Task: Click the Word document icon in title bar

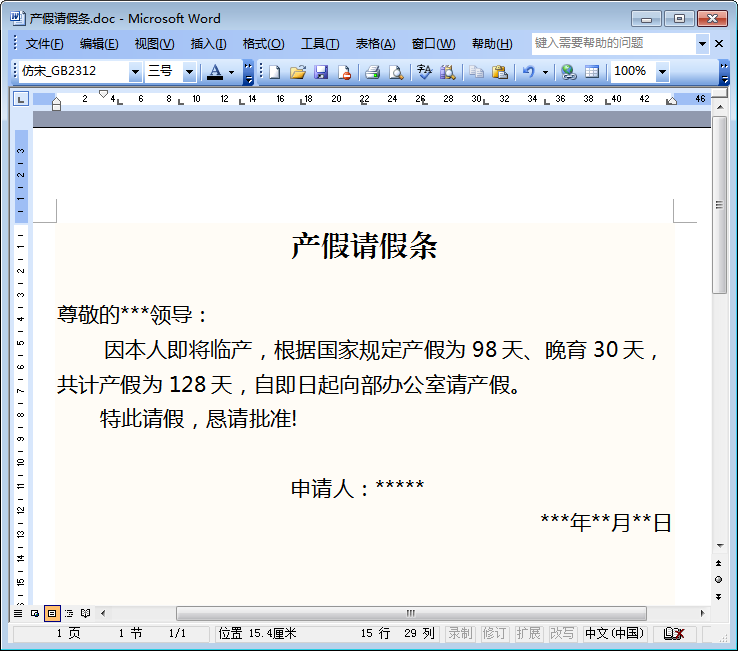Action: tap(17, 18)
